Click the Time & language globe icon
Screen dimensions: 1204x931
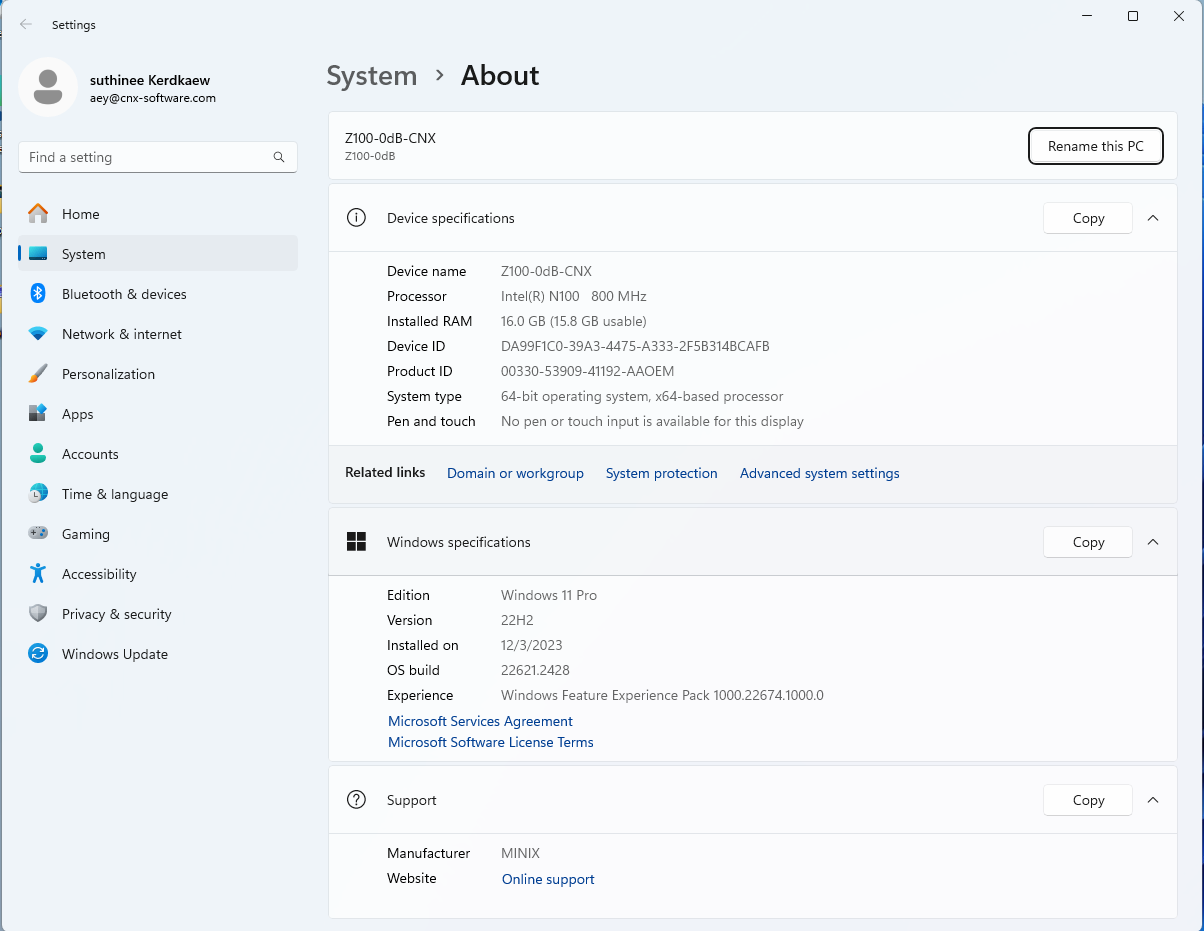coord(38,494)
